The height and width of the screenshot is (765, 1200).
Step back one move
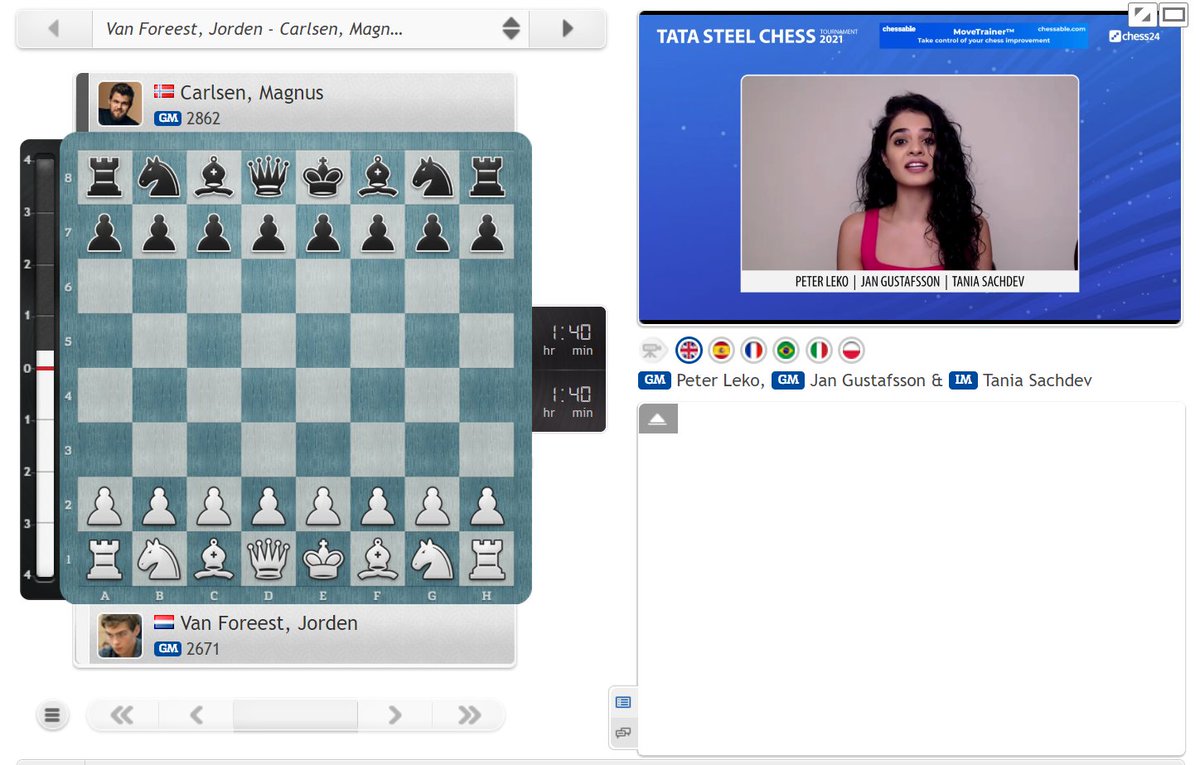coord(196,715)
